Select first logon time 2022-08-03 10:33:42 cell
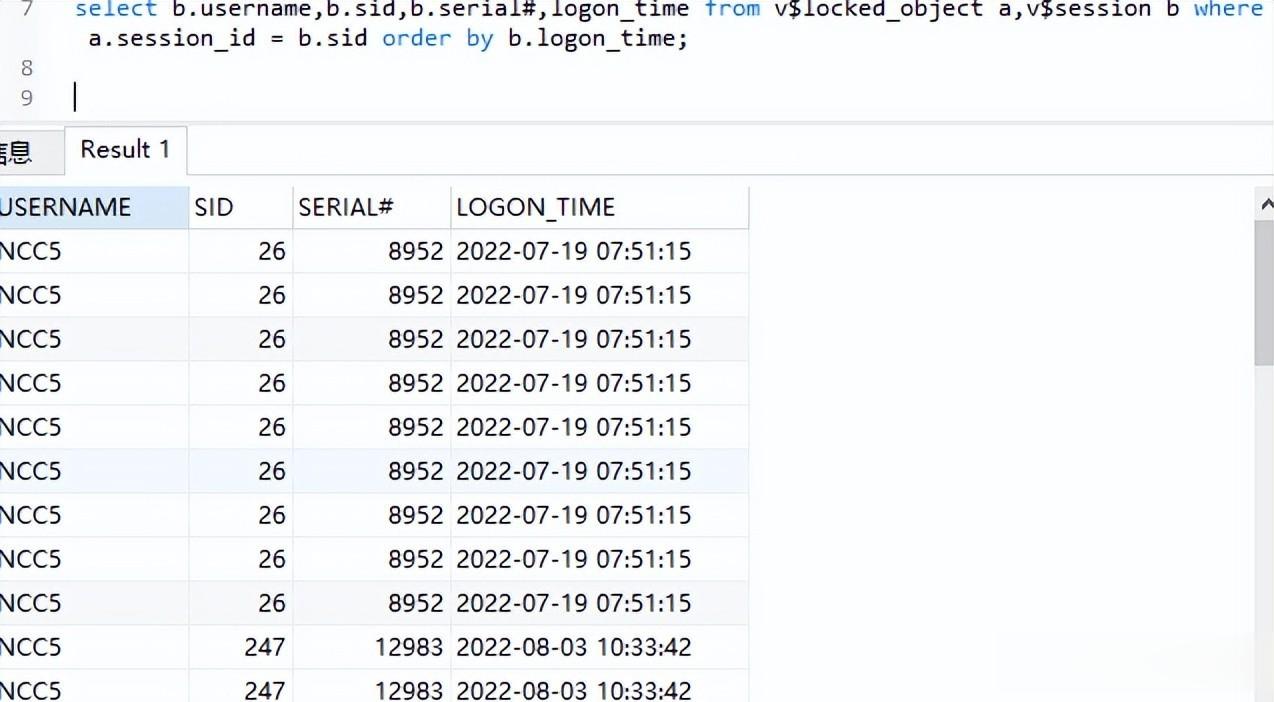 click(x=600, y=647)
